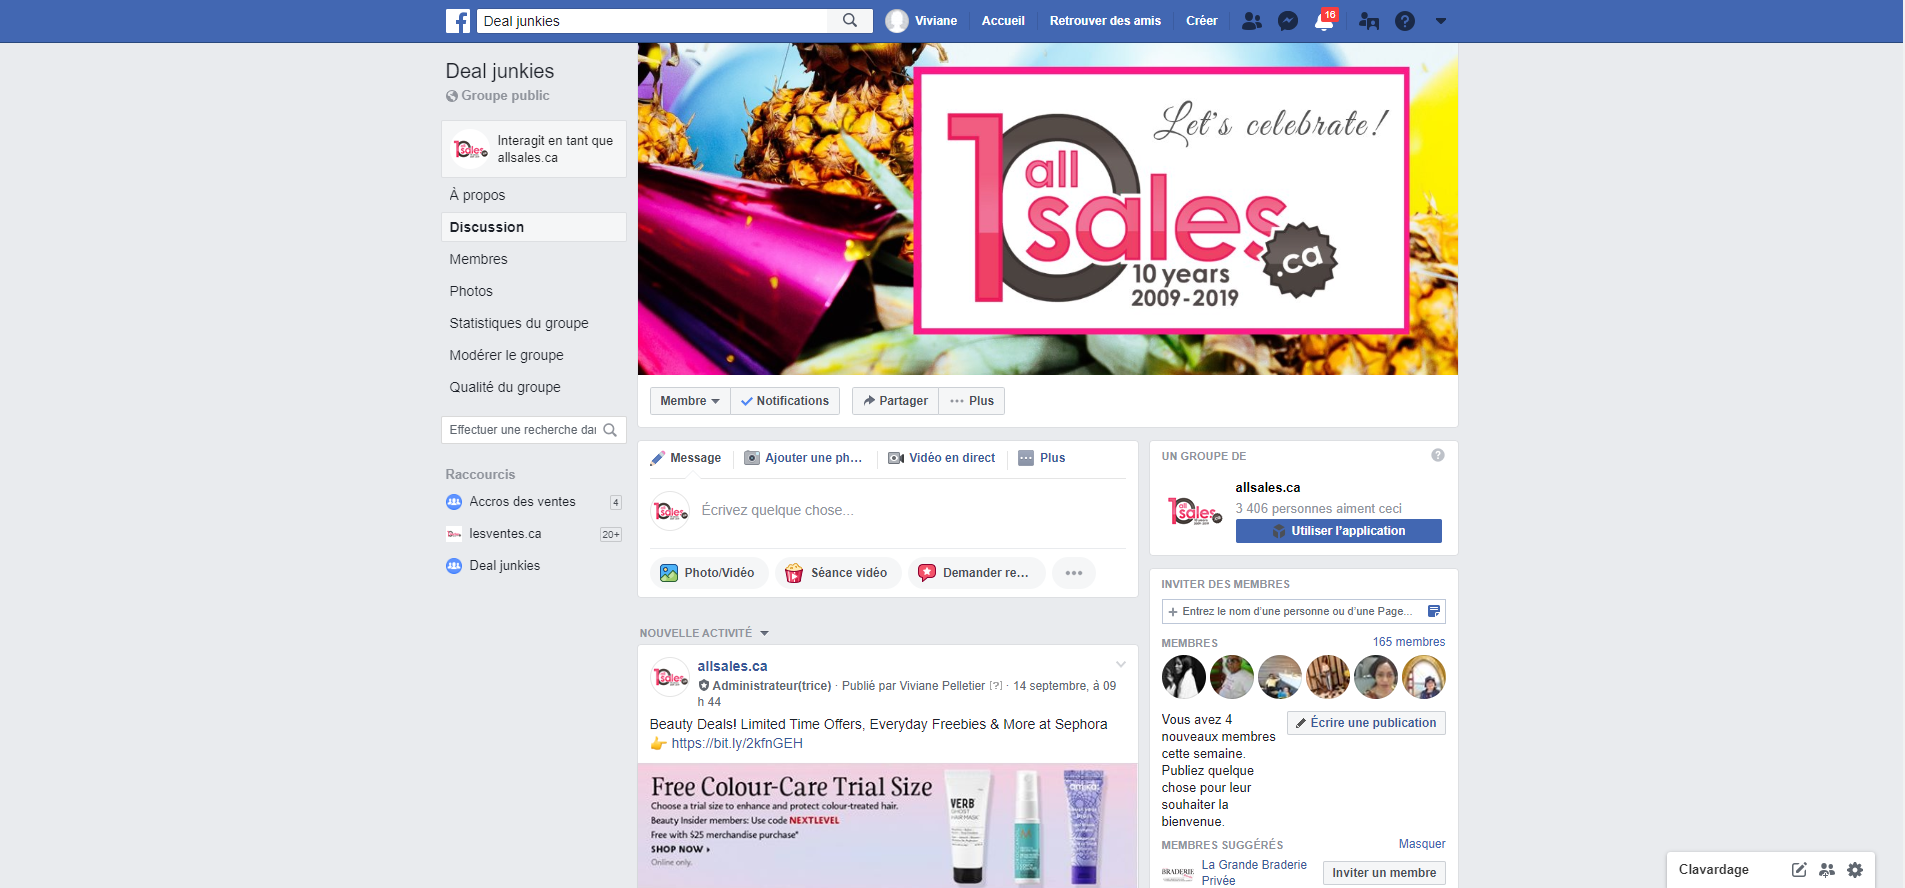Screen dimensions: 1905x888
Task: Open the Membre dropdown button
Action: coord(690,401)
